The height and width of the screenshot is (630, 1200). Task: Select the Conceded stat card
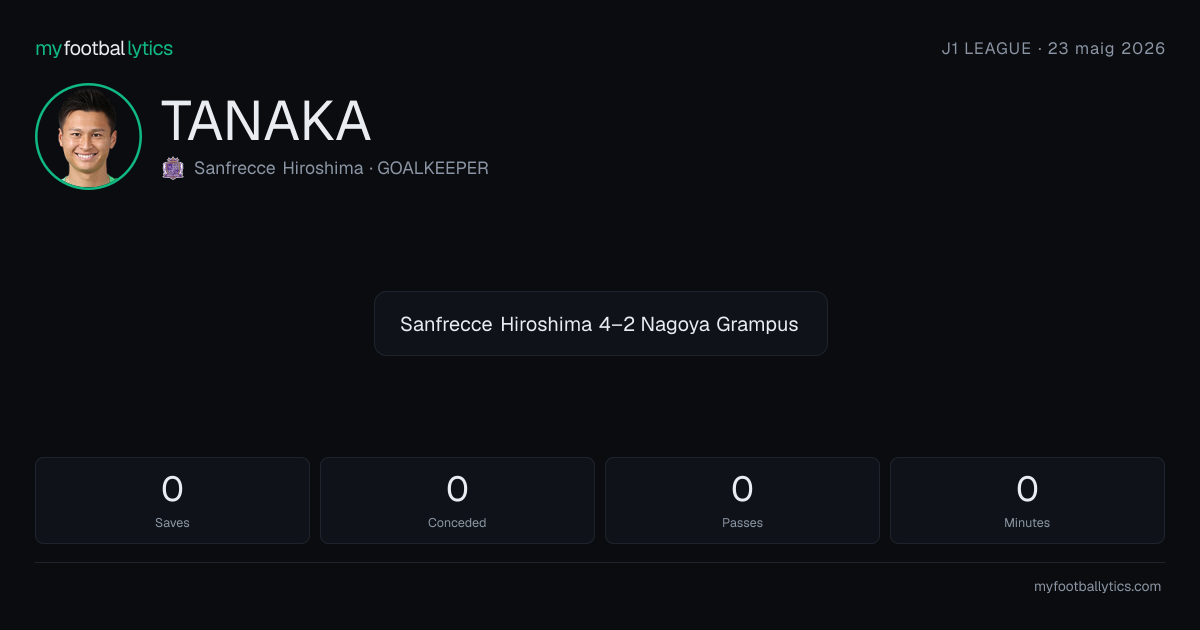457,500
